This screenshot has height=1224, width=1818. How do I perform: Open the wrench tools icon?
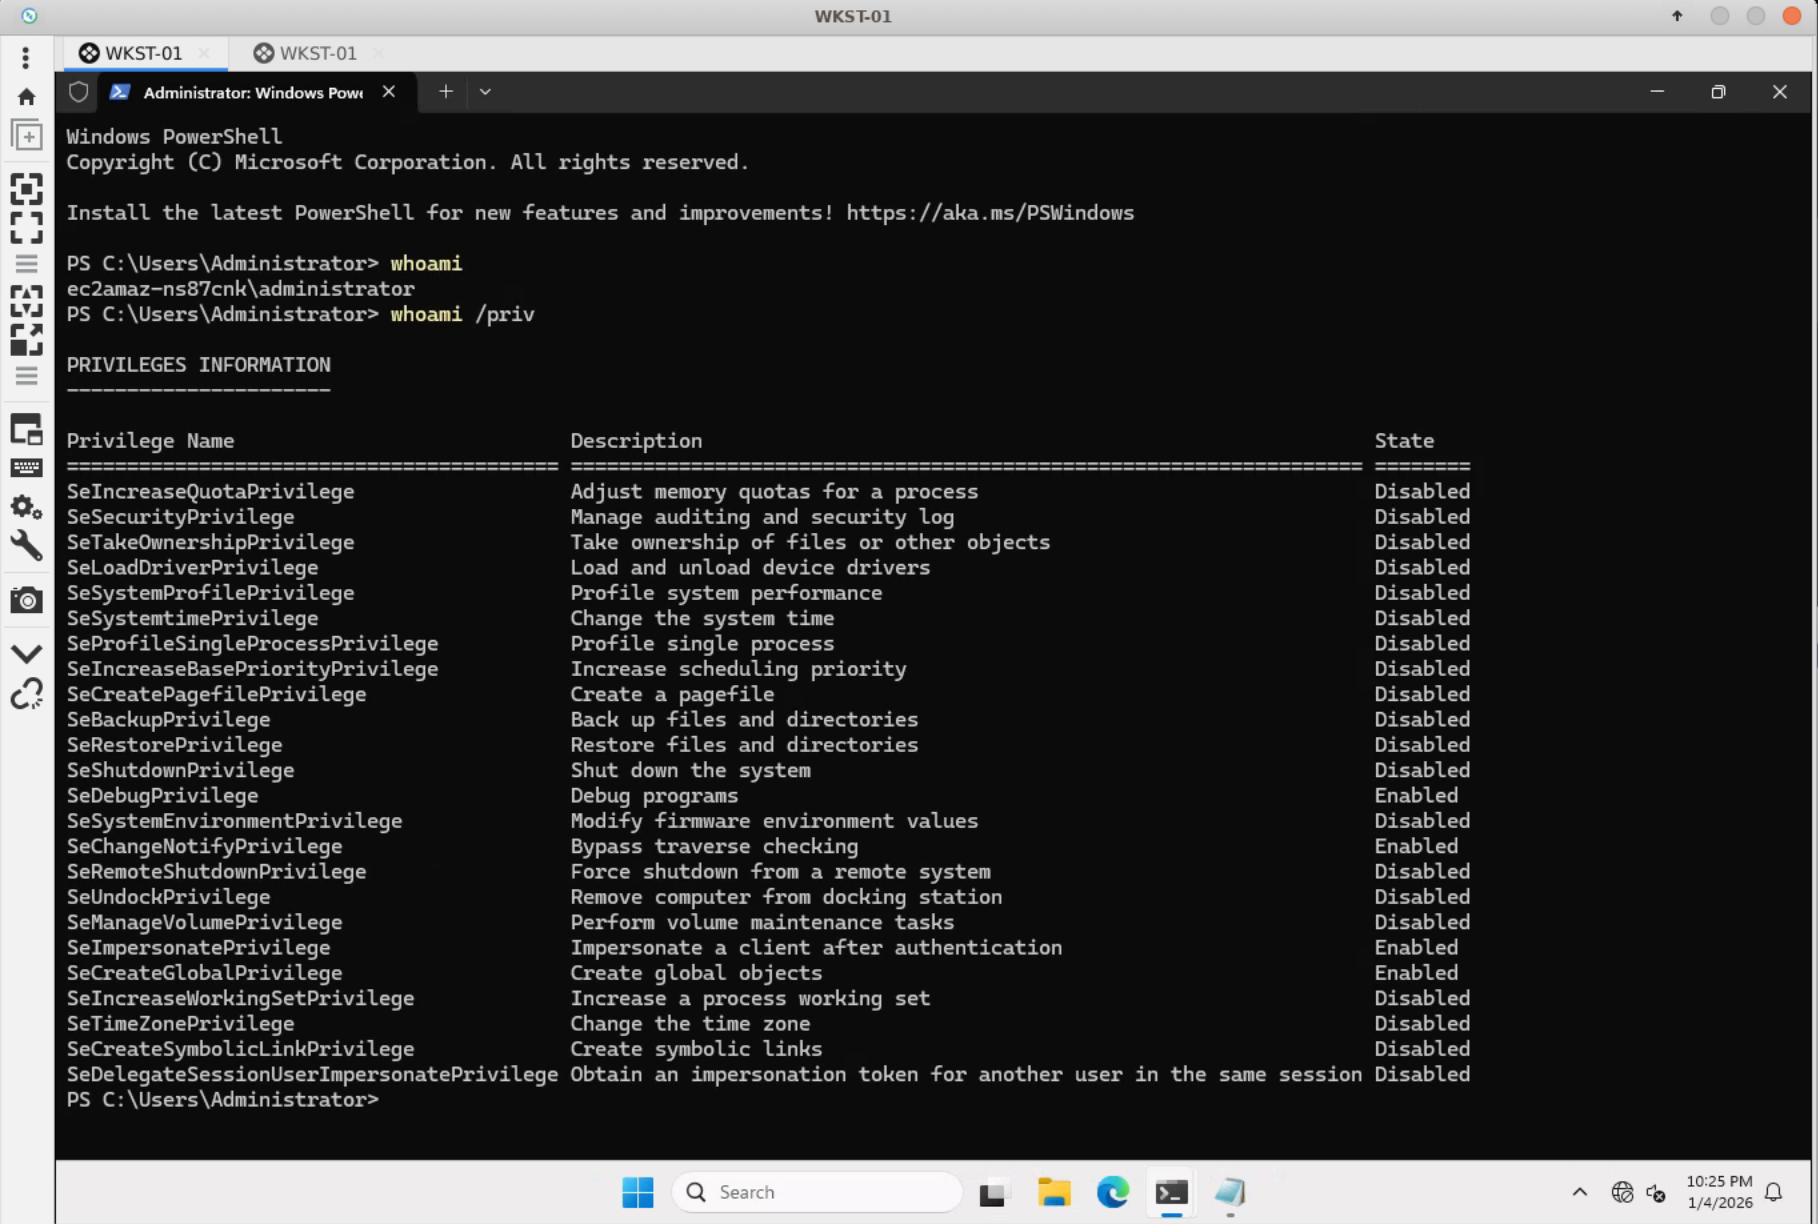[x=27, y=546]
